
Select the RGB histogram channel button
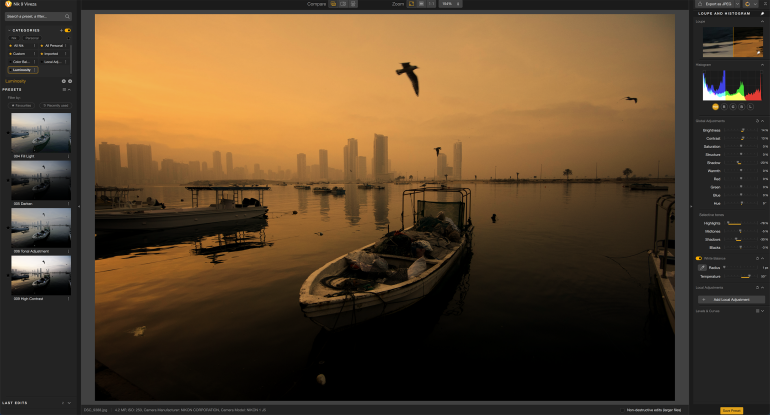715,107
